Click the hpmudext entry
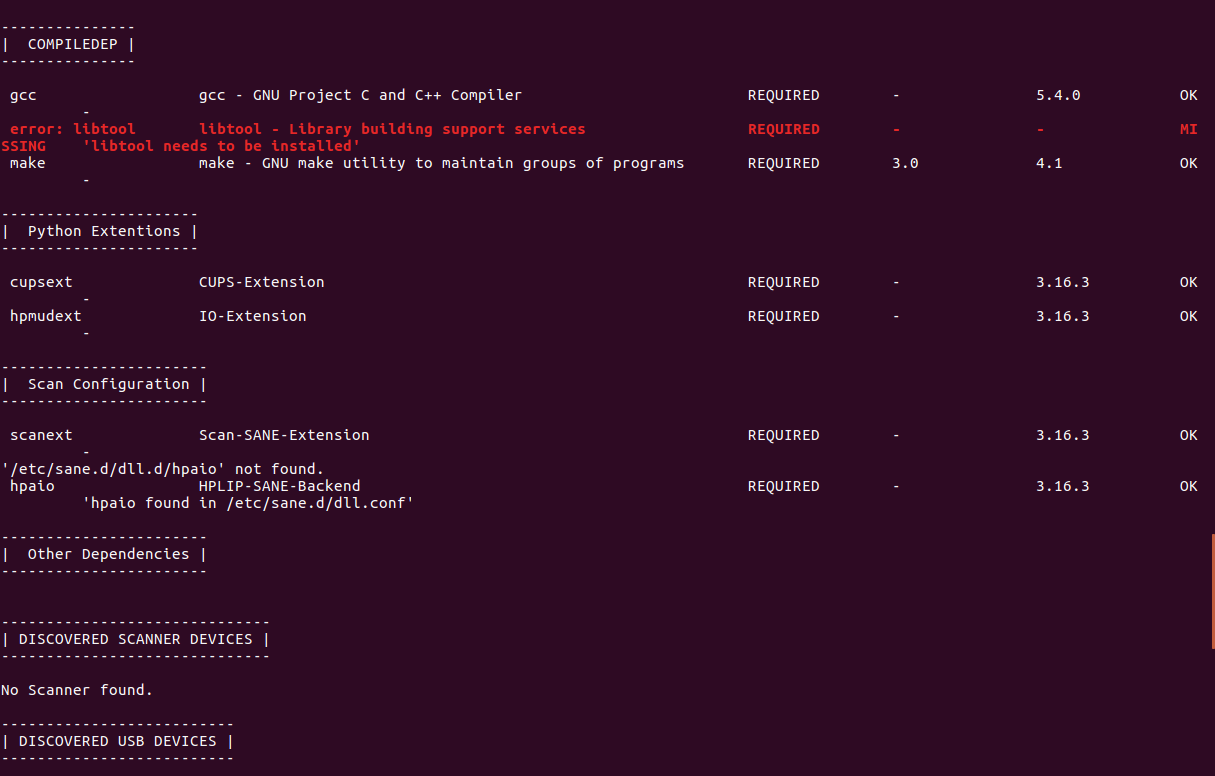The image size is (1215, 776). (46, 316)
